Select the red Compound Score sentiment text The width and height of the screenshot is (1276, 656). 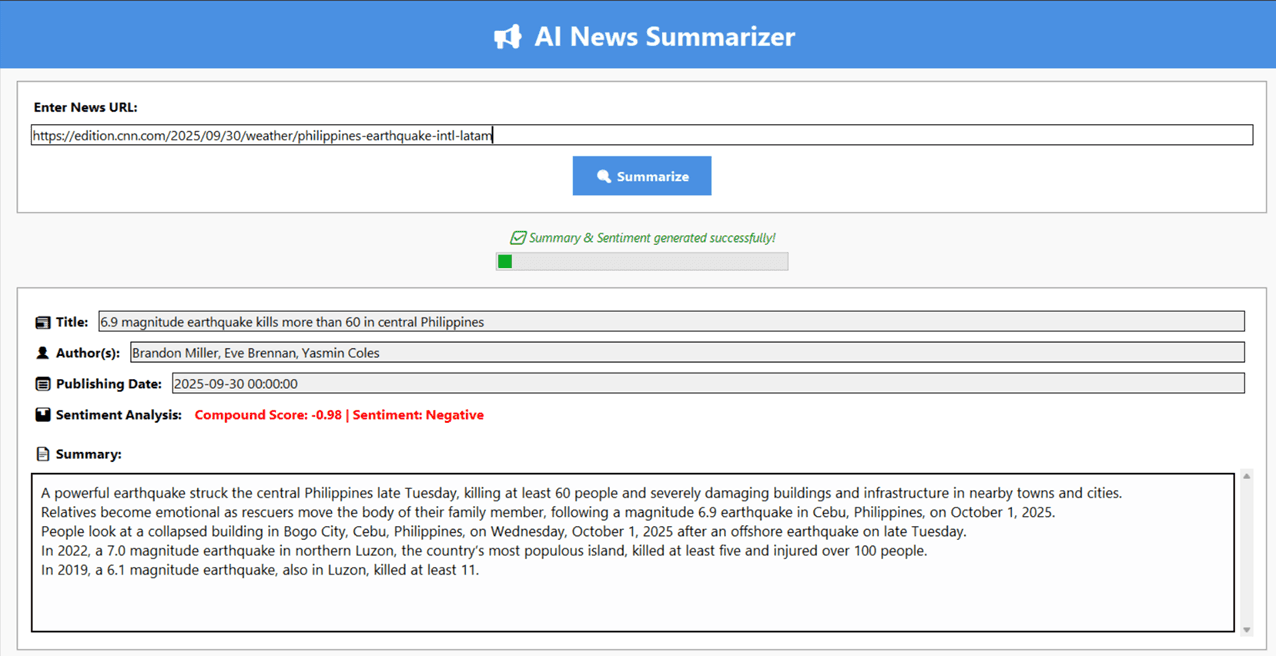click(x=339, y=414)
